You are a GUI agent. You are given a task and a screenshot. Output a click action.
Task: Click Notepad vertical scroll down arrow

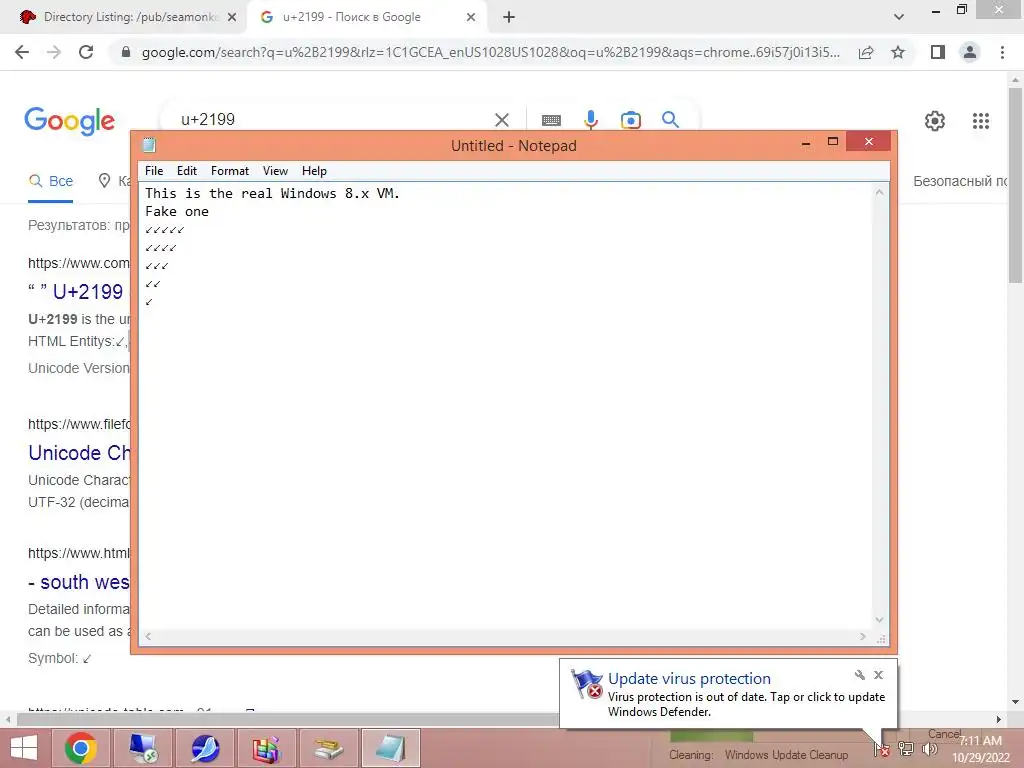pos(880,620)
